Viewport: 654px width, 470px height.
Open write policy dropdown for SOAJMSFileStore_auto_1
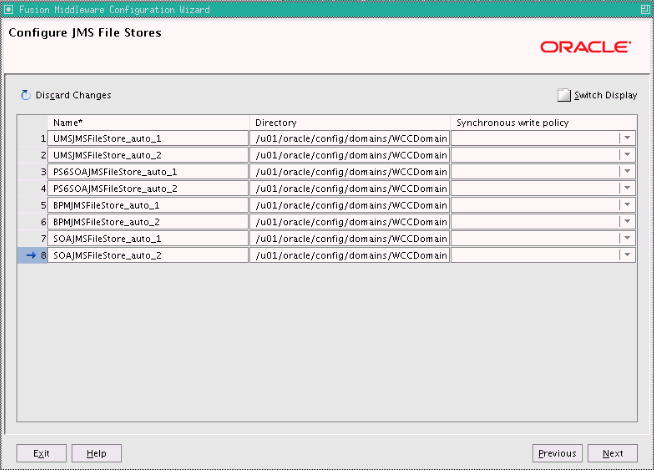627,238
